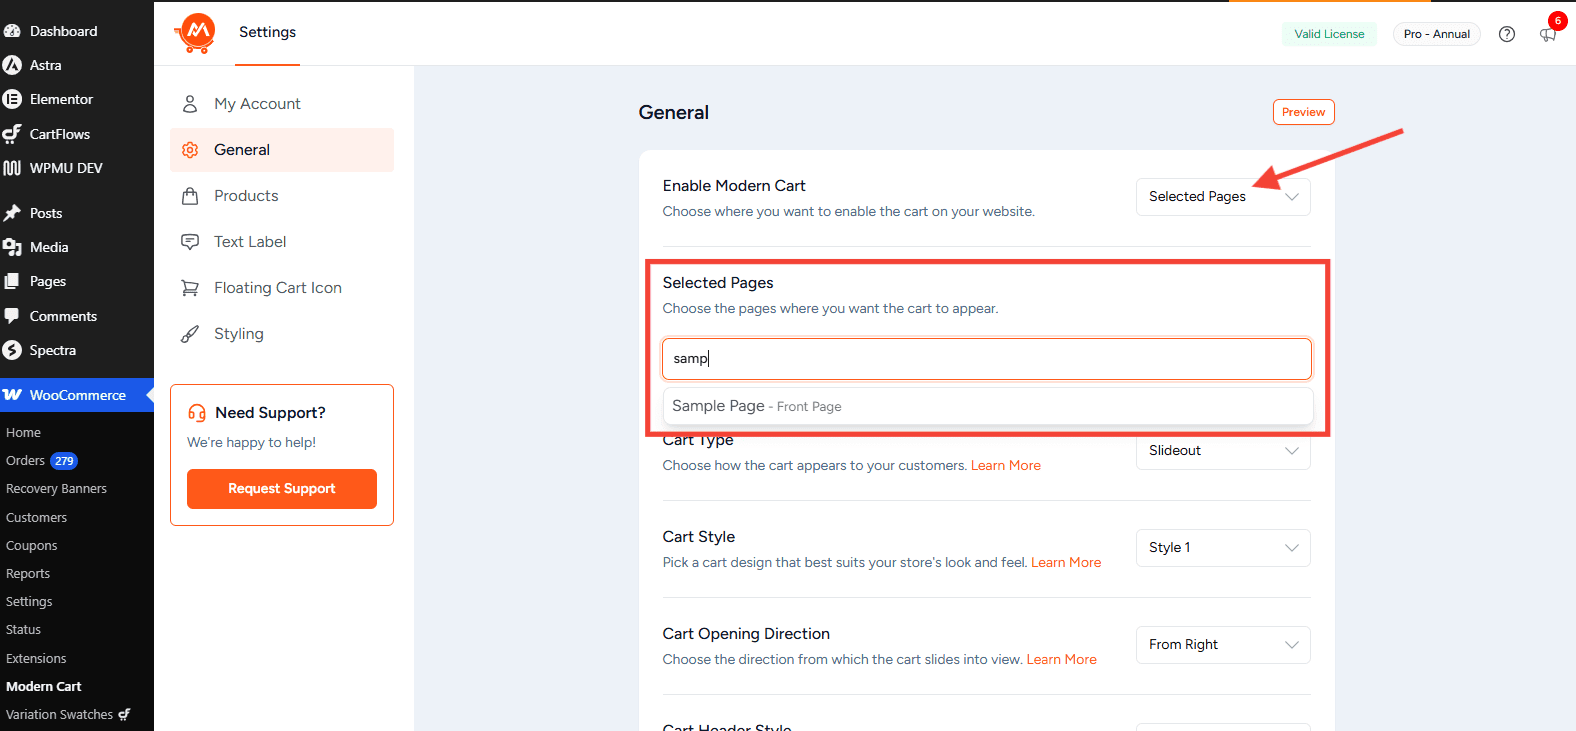Click the Valid License badge

click(x=1329, y=34)
